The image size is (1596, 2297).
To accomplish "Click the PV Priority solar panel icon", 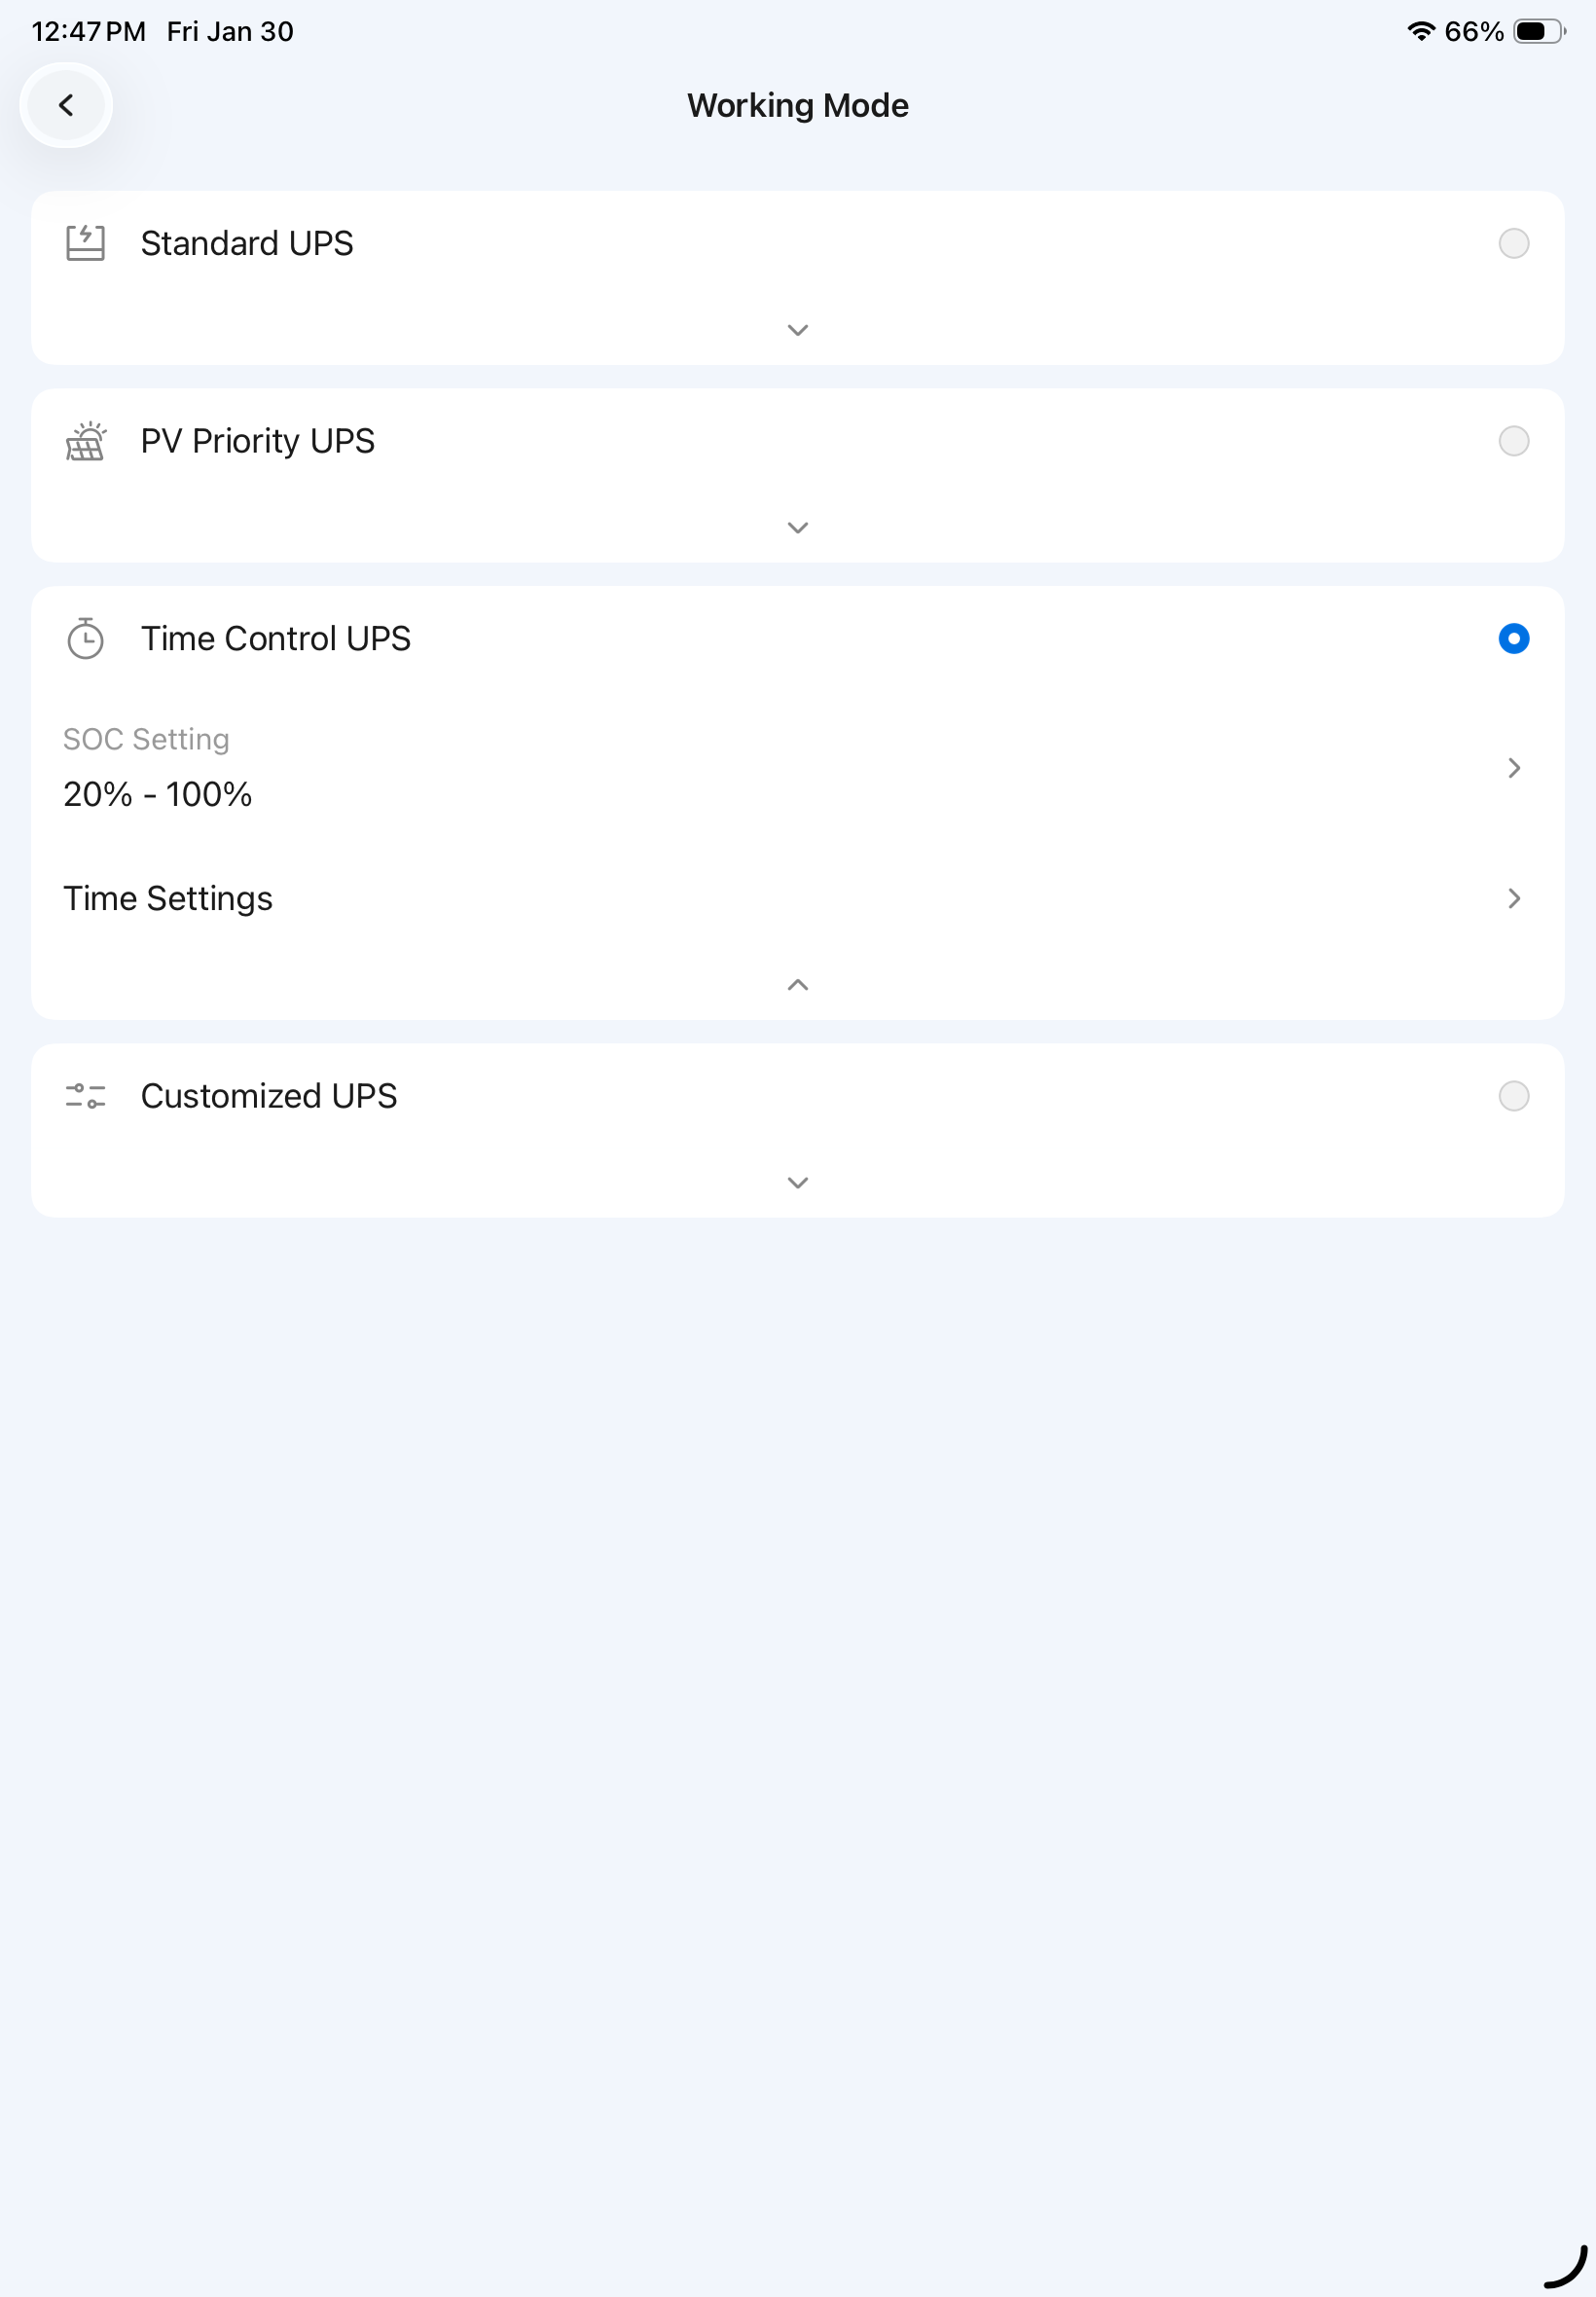I will (85, 441).
